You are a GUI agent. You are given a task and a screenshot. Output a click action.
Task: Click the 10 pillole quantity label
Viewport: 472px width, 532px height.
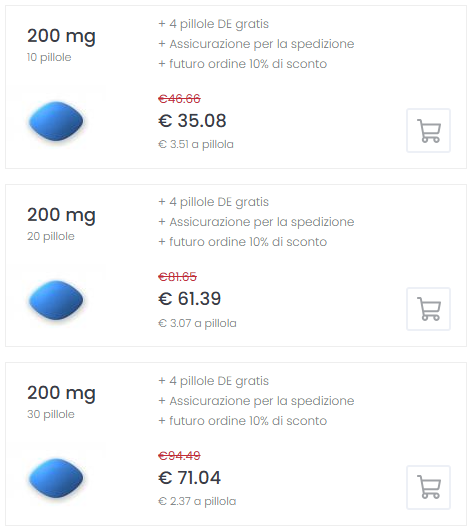tap(49, 58)
